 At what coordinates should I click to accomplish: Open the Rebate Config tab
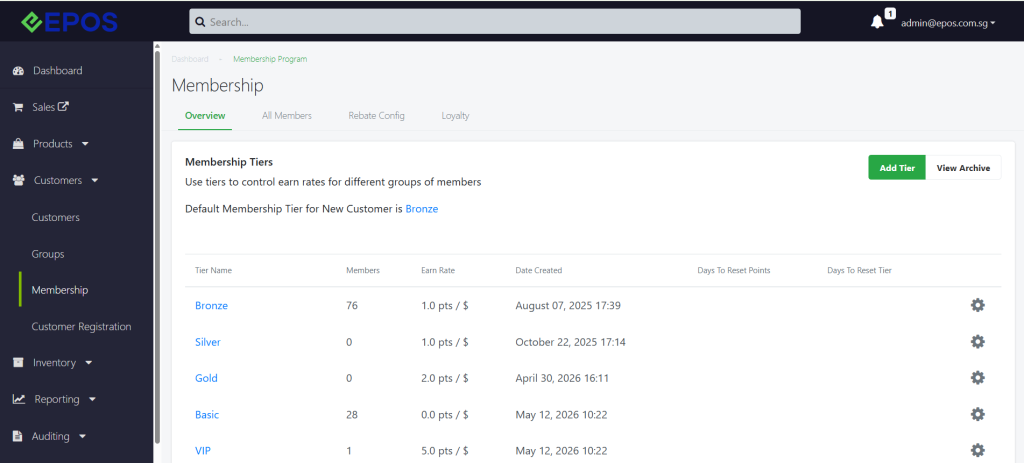click(x=376, y=116)
